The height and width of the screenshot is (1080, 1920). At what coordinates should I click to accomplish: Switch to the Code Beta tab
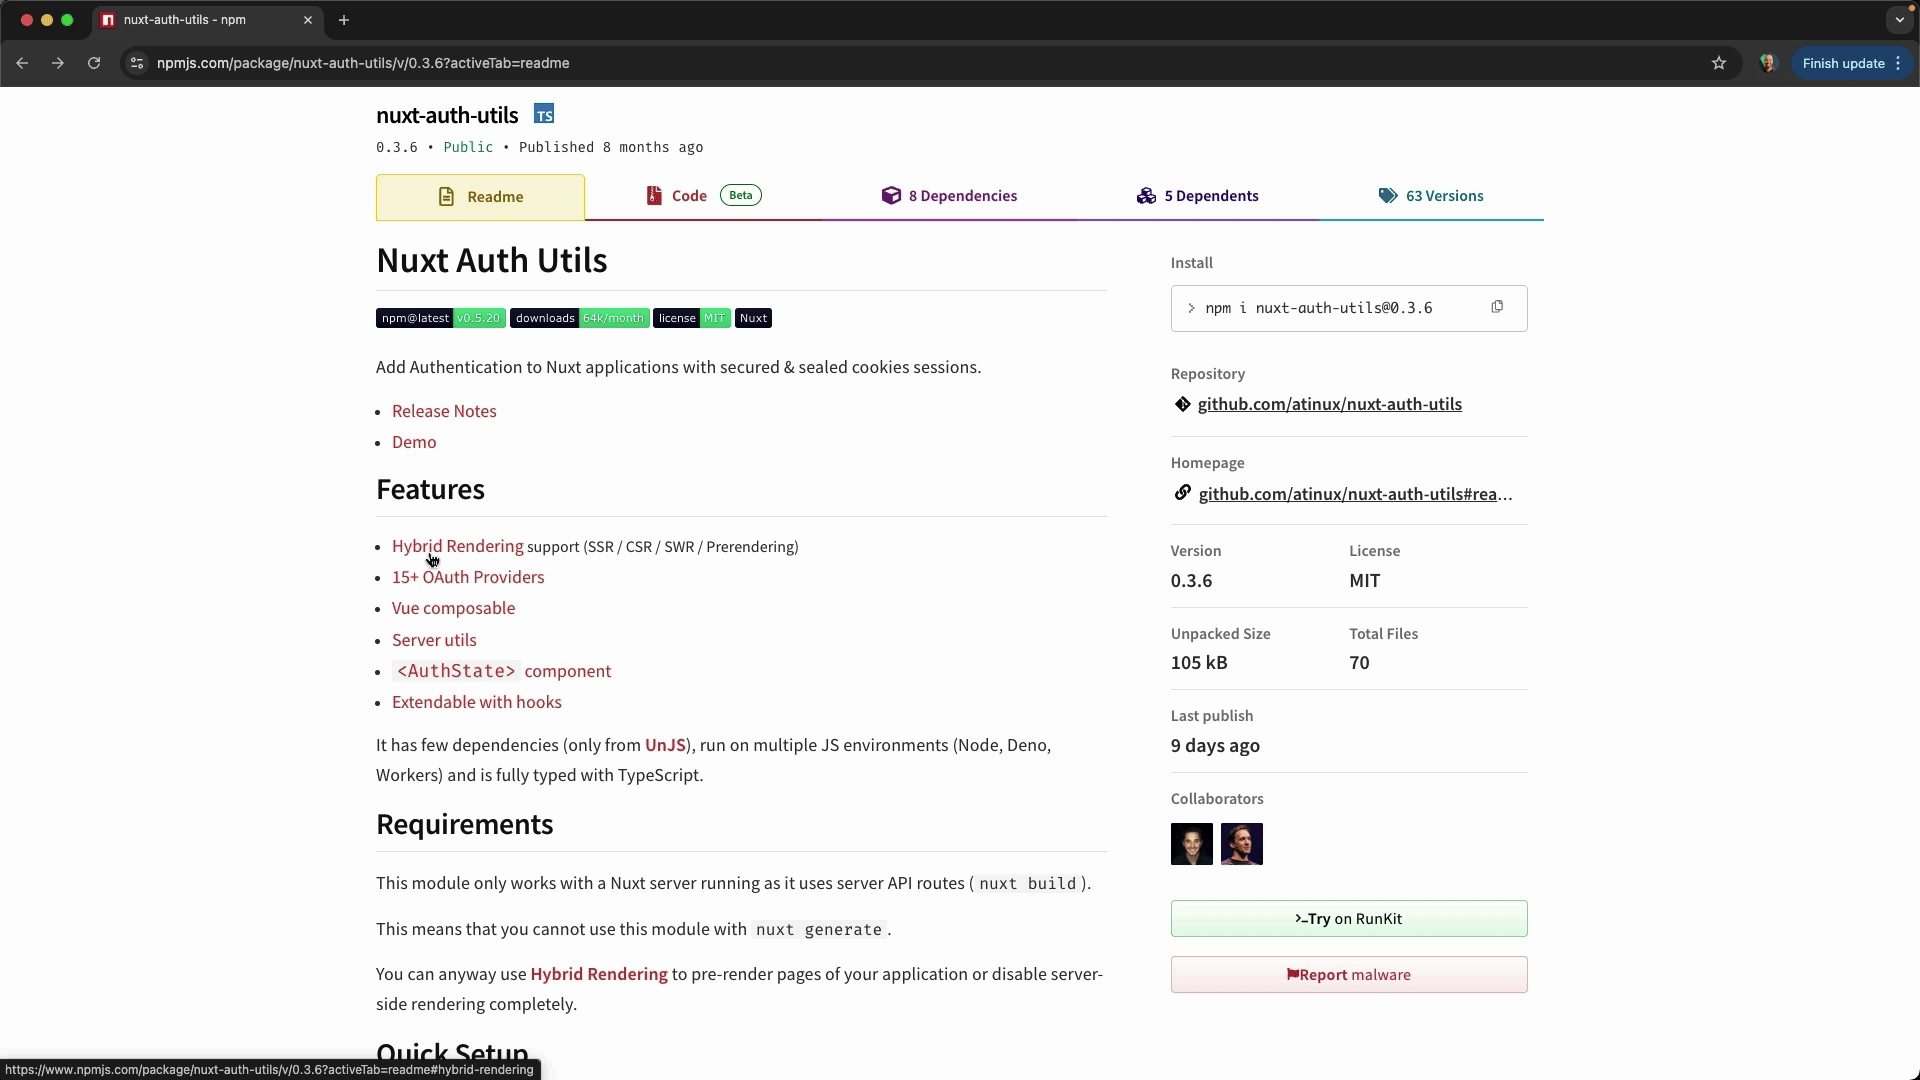703,196
